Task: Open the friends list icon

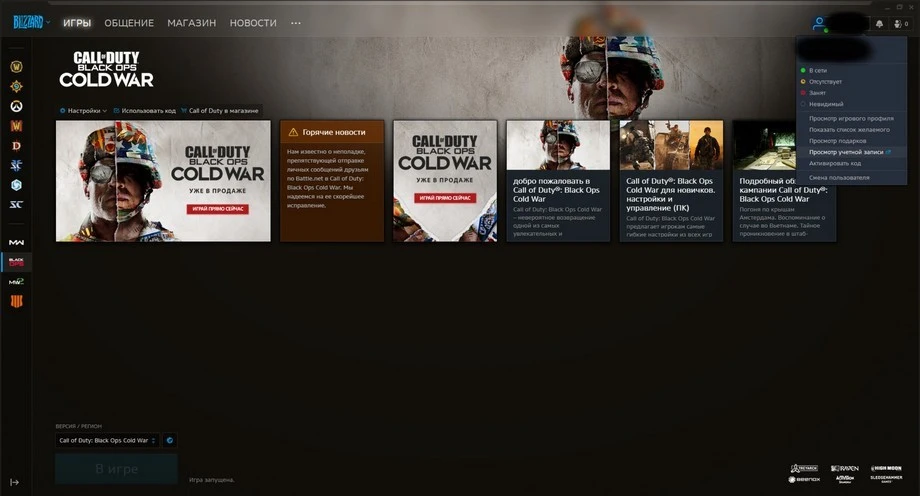Action: point(898,23)
